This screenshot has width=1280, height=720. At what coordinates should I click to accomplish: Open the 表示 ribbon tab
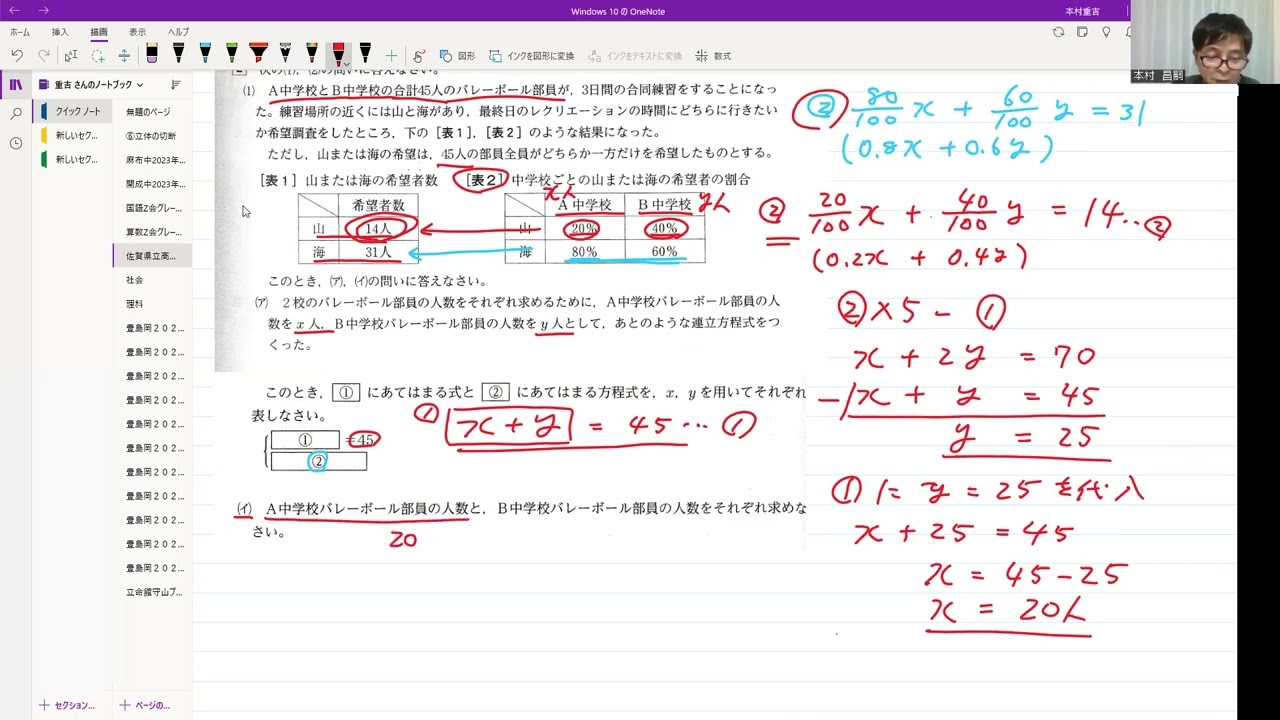138,32
